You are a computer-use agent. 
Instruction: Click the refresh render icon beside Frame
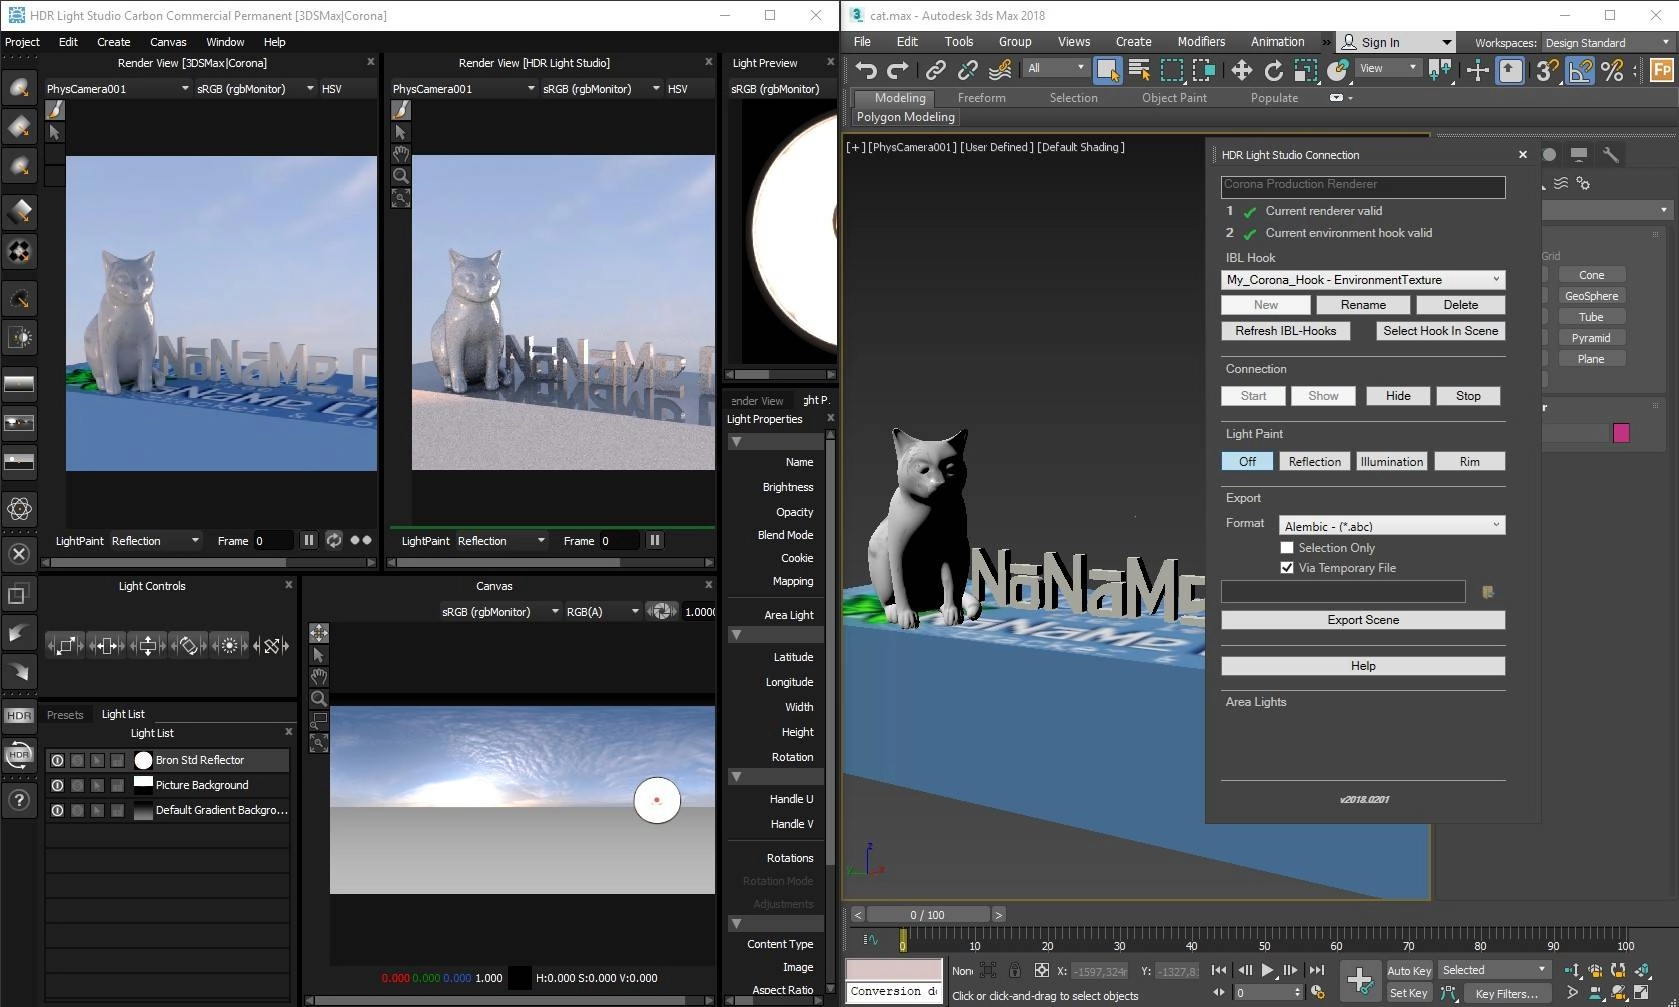coord(334,540)
